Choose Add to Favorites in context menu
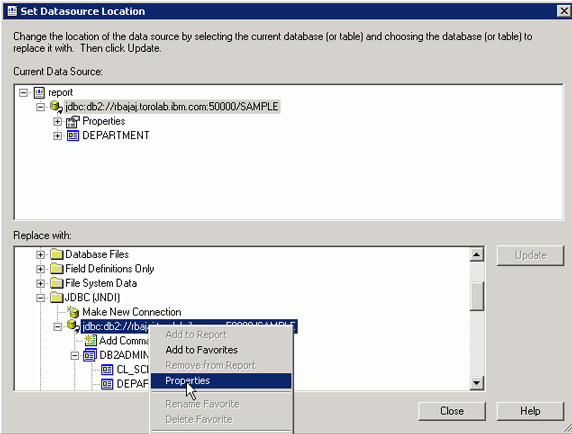The width and height of the screenshot is (572, 434). 221,350
